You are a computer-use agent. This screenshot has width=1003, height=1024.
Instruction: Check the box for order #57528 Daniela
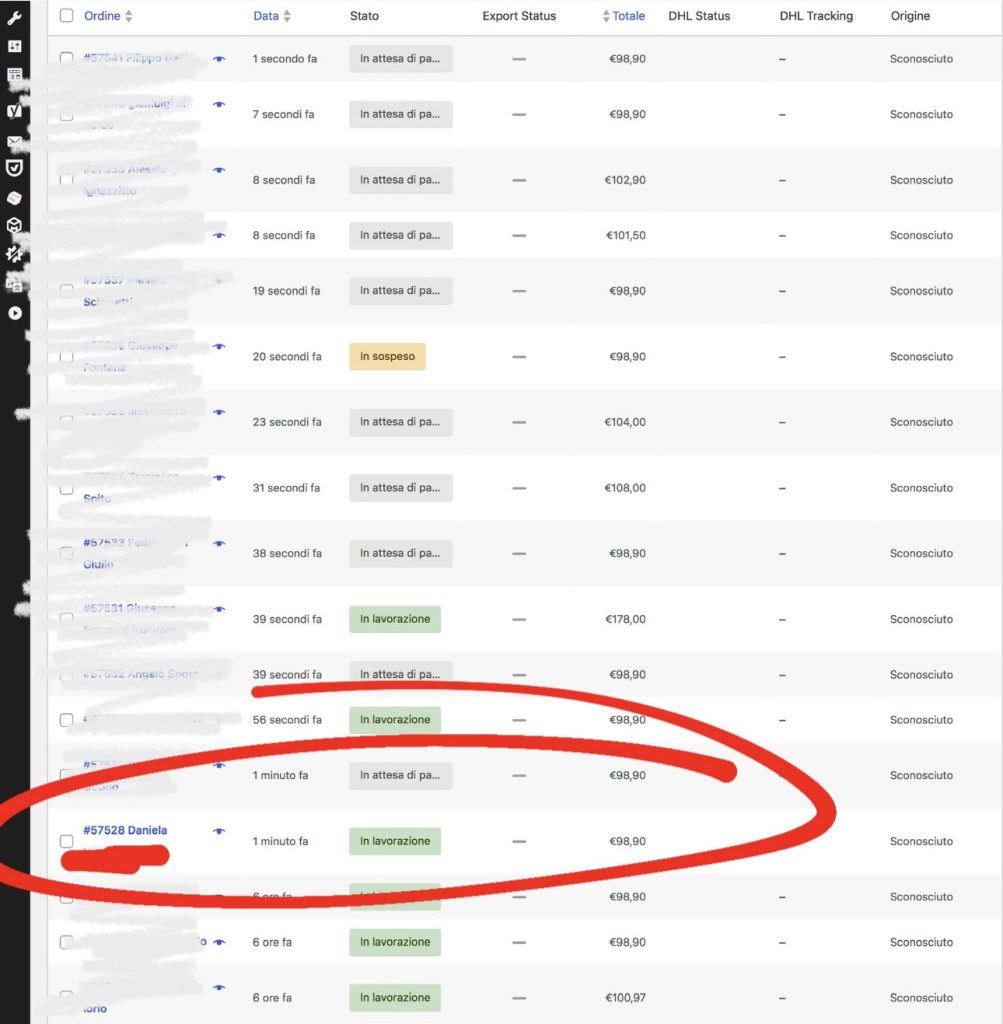click(66, 841)
